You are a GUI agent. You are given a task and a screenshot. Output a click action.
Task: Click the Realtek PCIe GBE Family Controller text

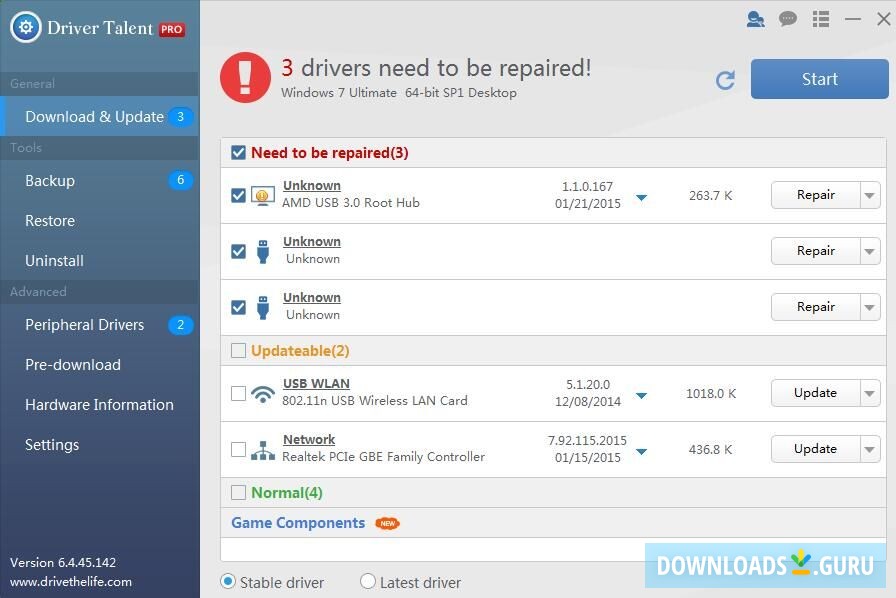click(383, 457)
